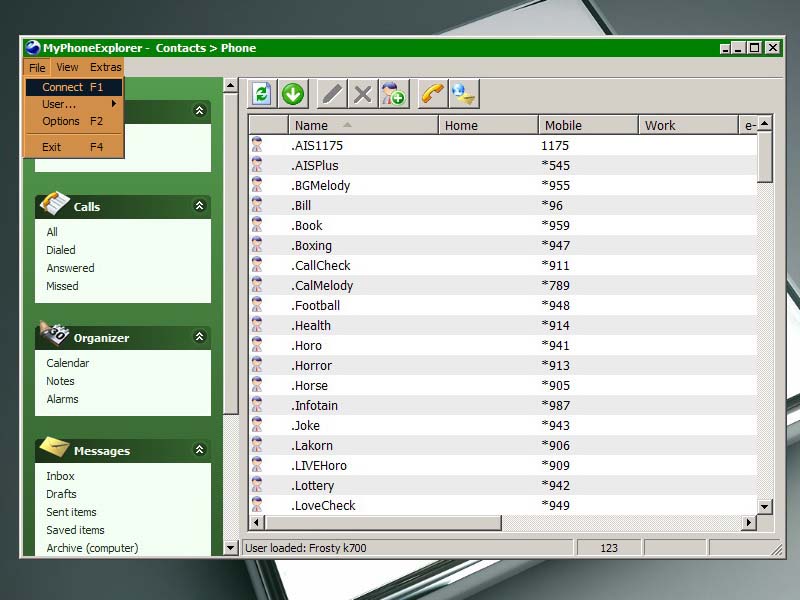Show Answered calls

(x=70, y=268)
